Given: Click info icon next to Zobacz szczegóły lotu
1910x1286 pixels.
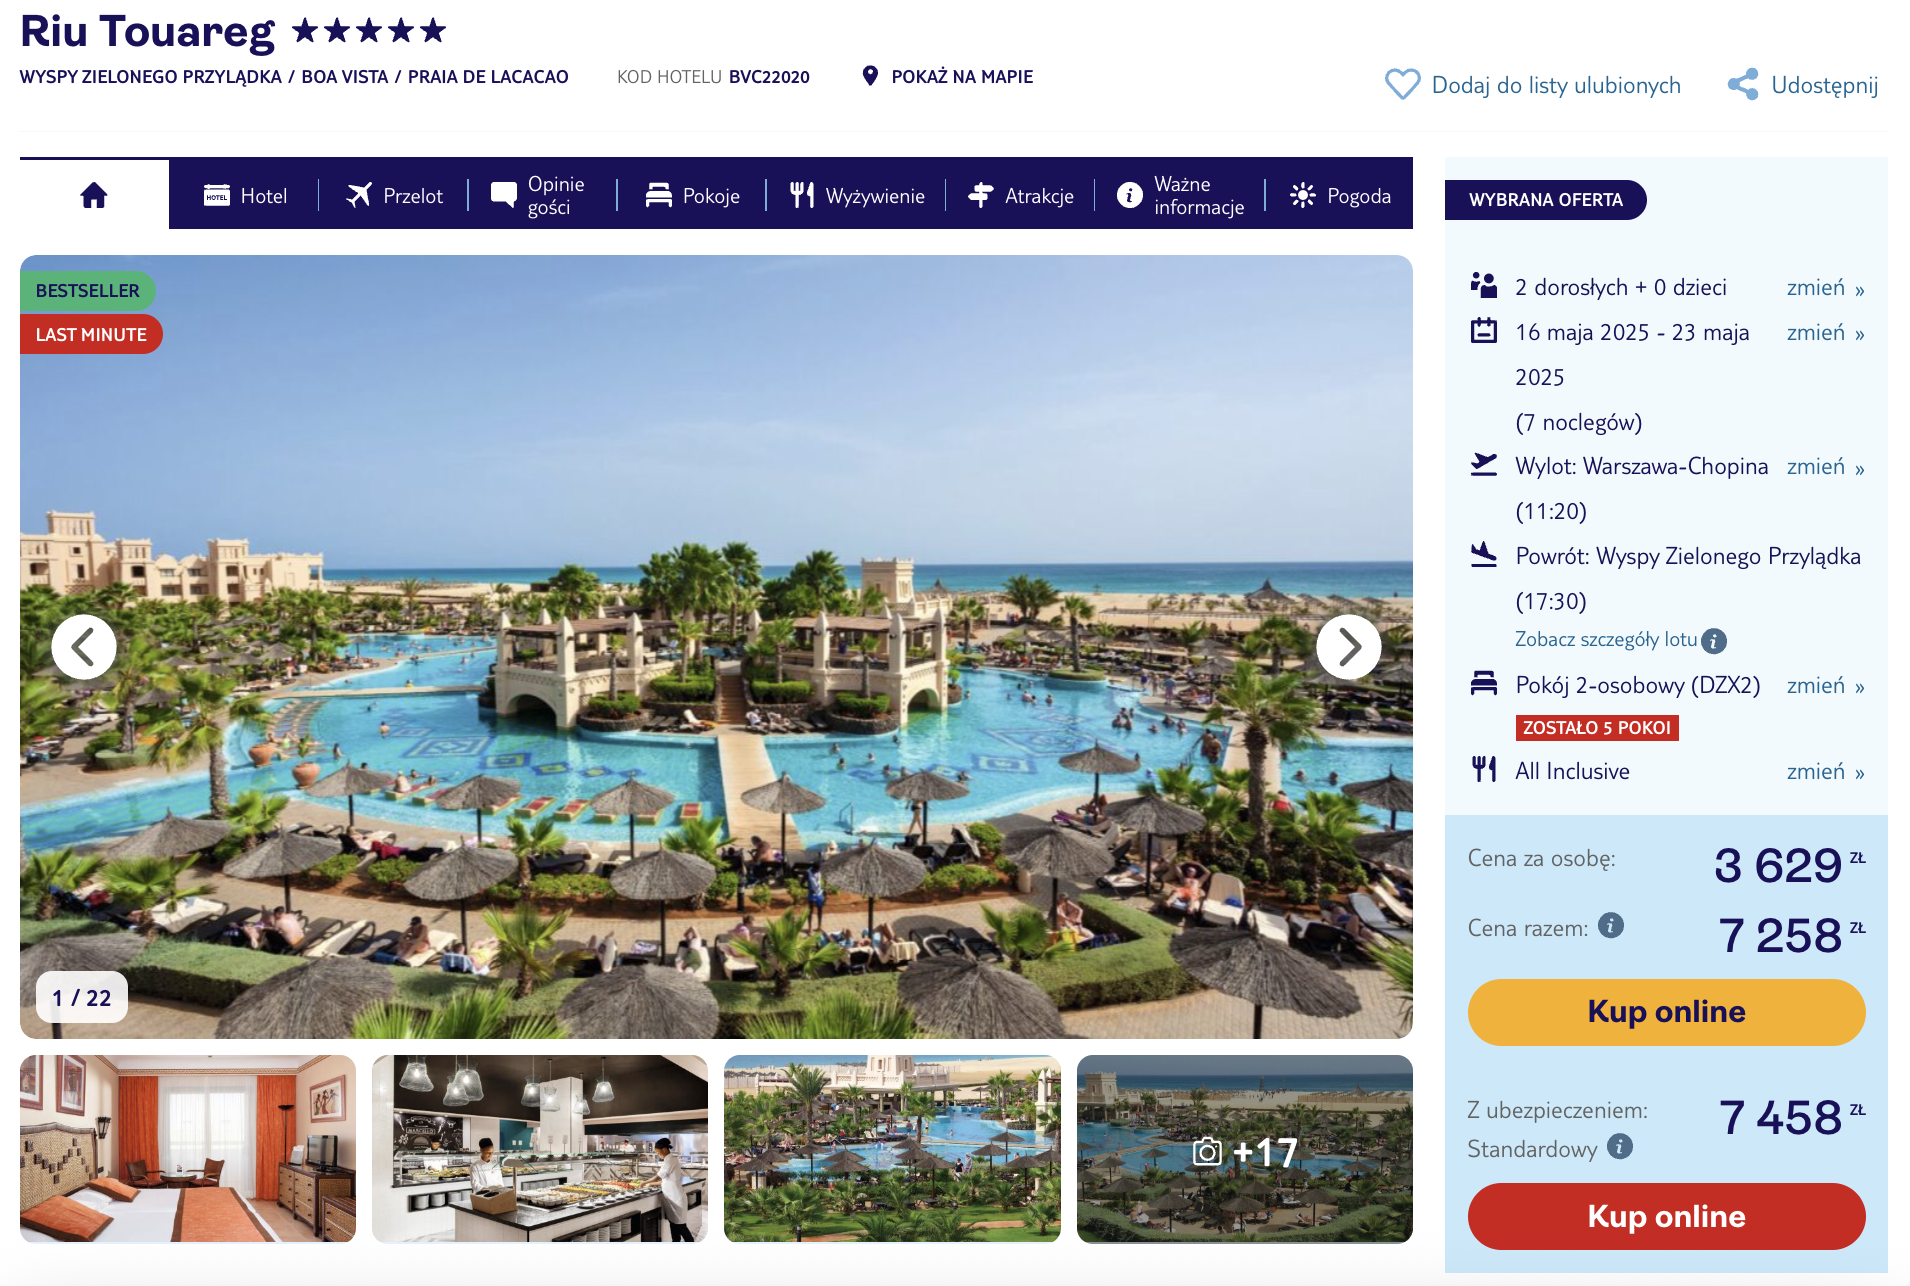Looking at the screenshot, I should (x=1714, y=641).
